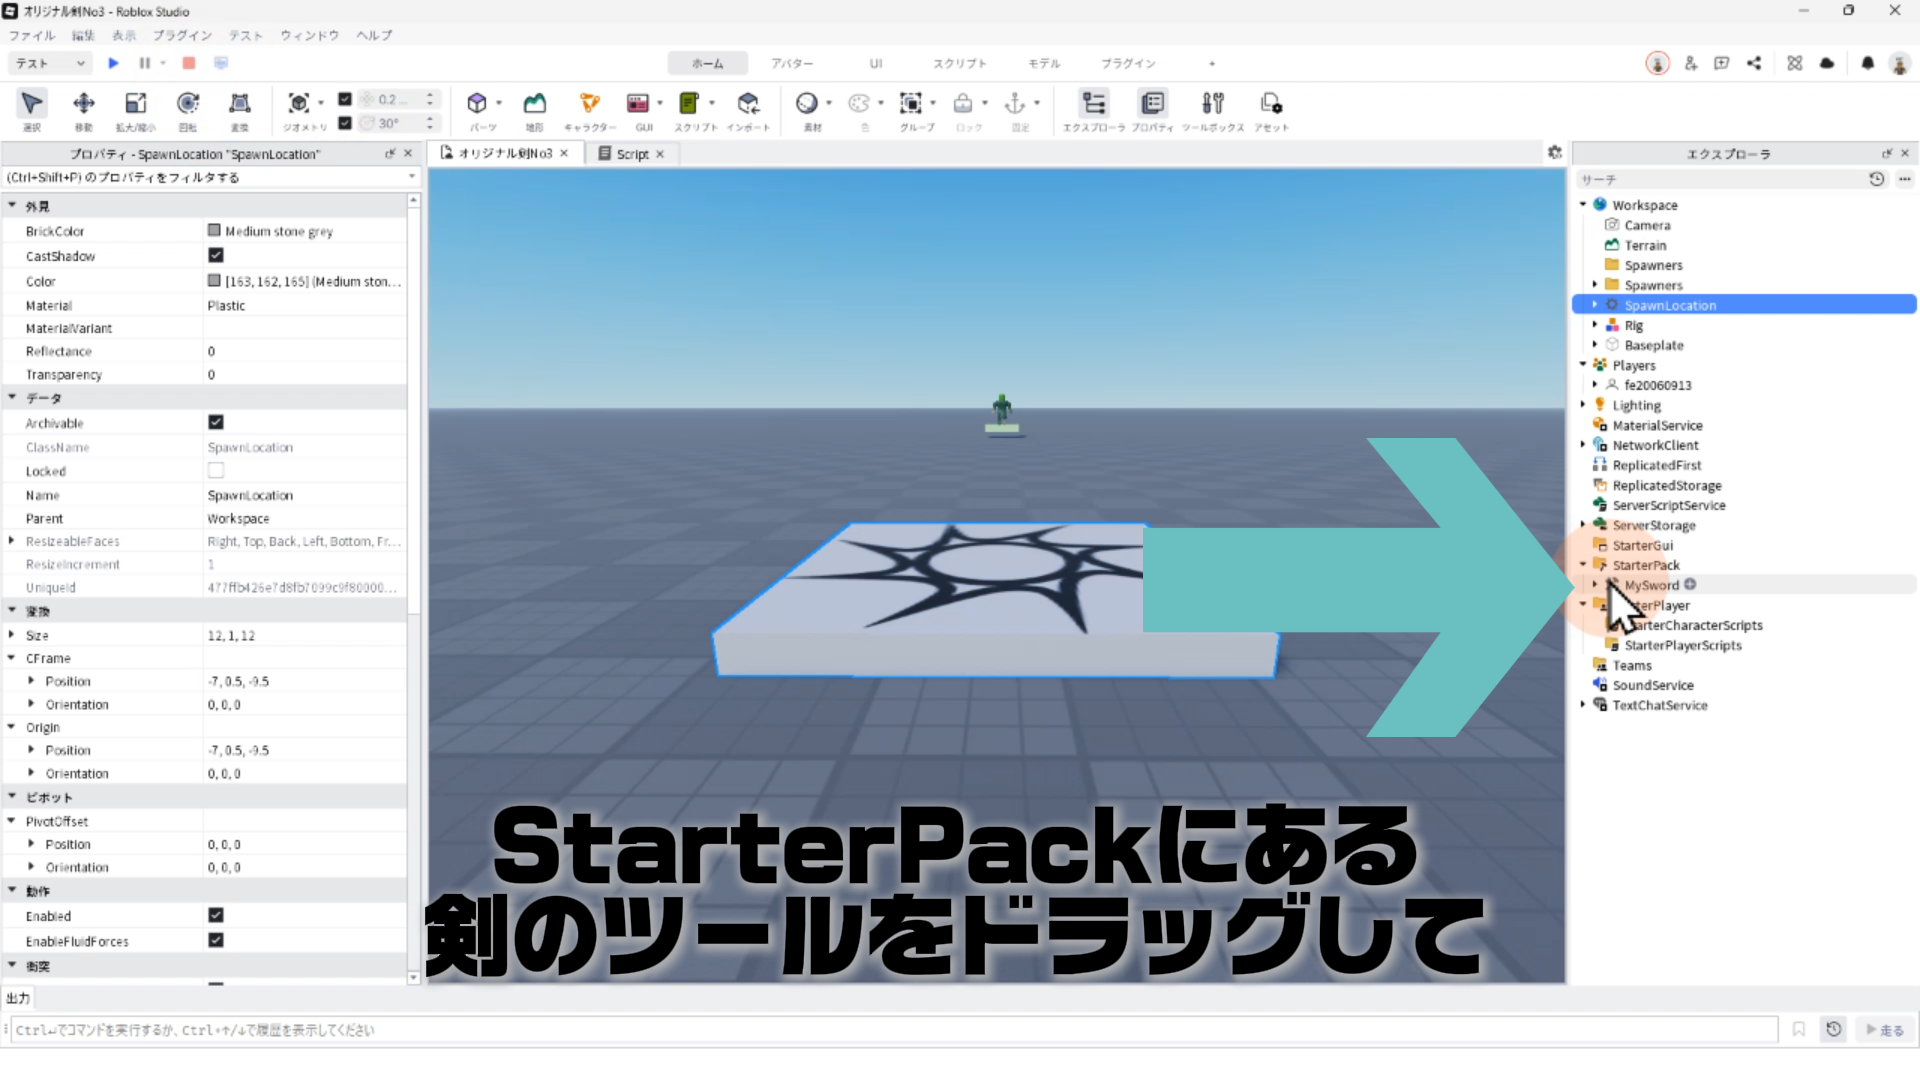Toggle the EnableFluidForces checkbox
Image resolution: width=1920 pixels, height=1080 pixels.
(x=216, y=941)
